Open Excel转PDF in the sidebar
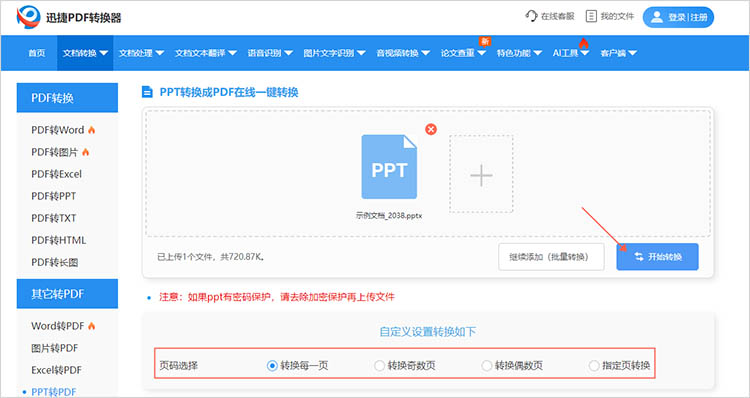 (x=56, y=370)
